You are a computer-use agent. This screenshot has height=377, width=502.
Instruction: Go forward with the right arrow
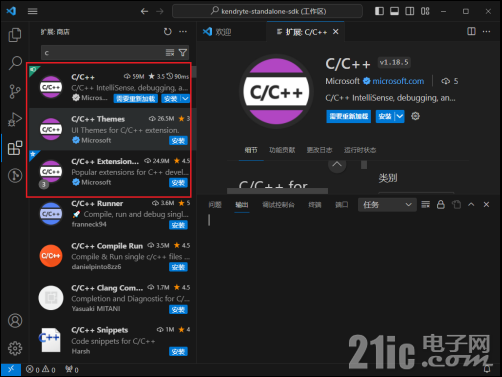click(x=160, y=11)
